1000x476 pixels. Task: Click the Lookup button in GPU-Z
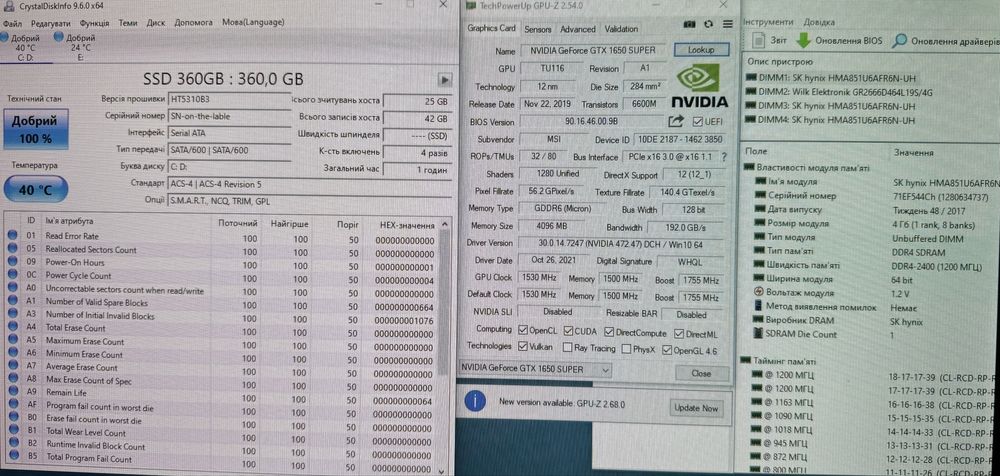[x=701, y=49]
